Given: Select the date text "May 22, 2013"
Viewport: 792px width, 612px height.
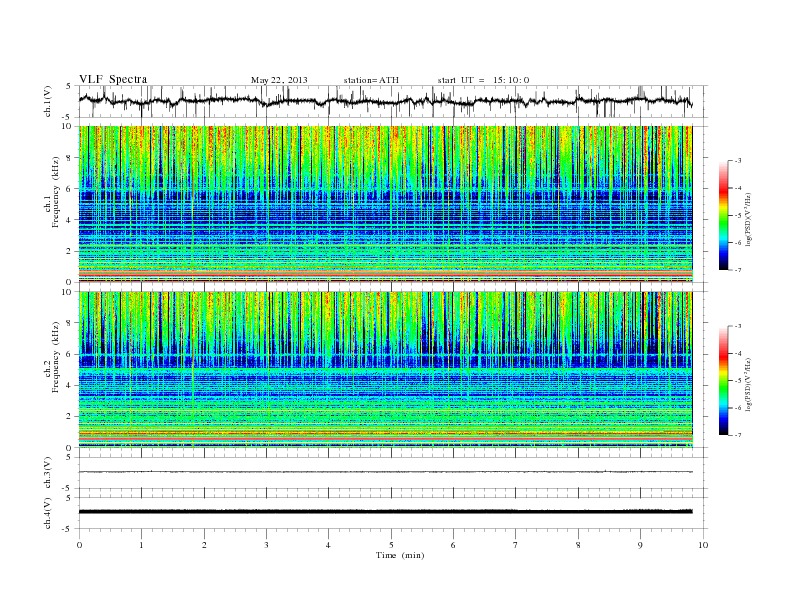Looking at the screenshot, I should tap(279, 80).
